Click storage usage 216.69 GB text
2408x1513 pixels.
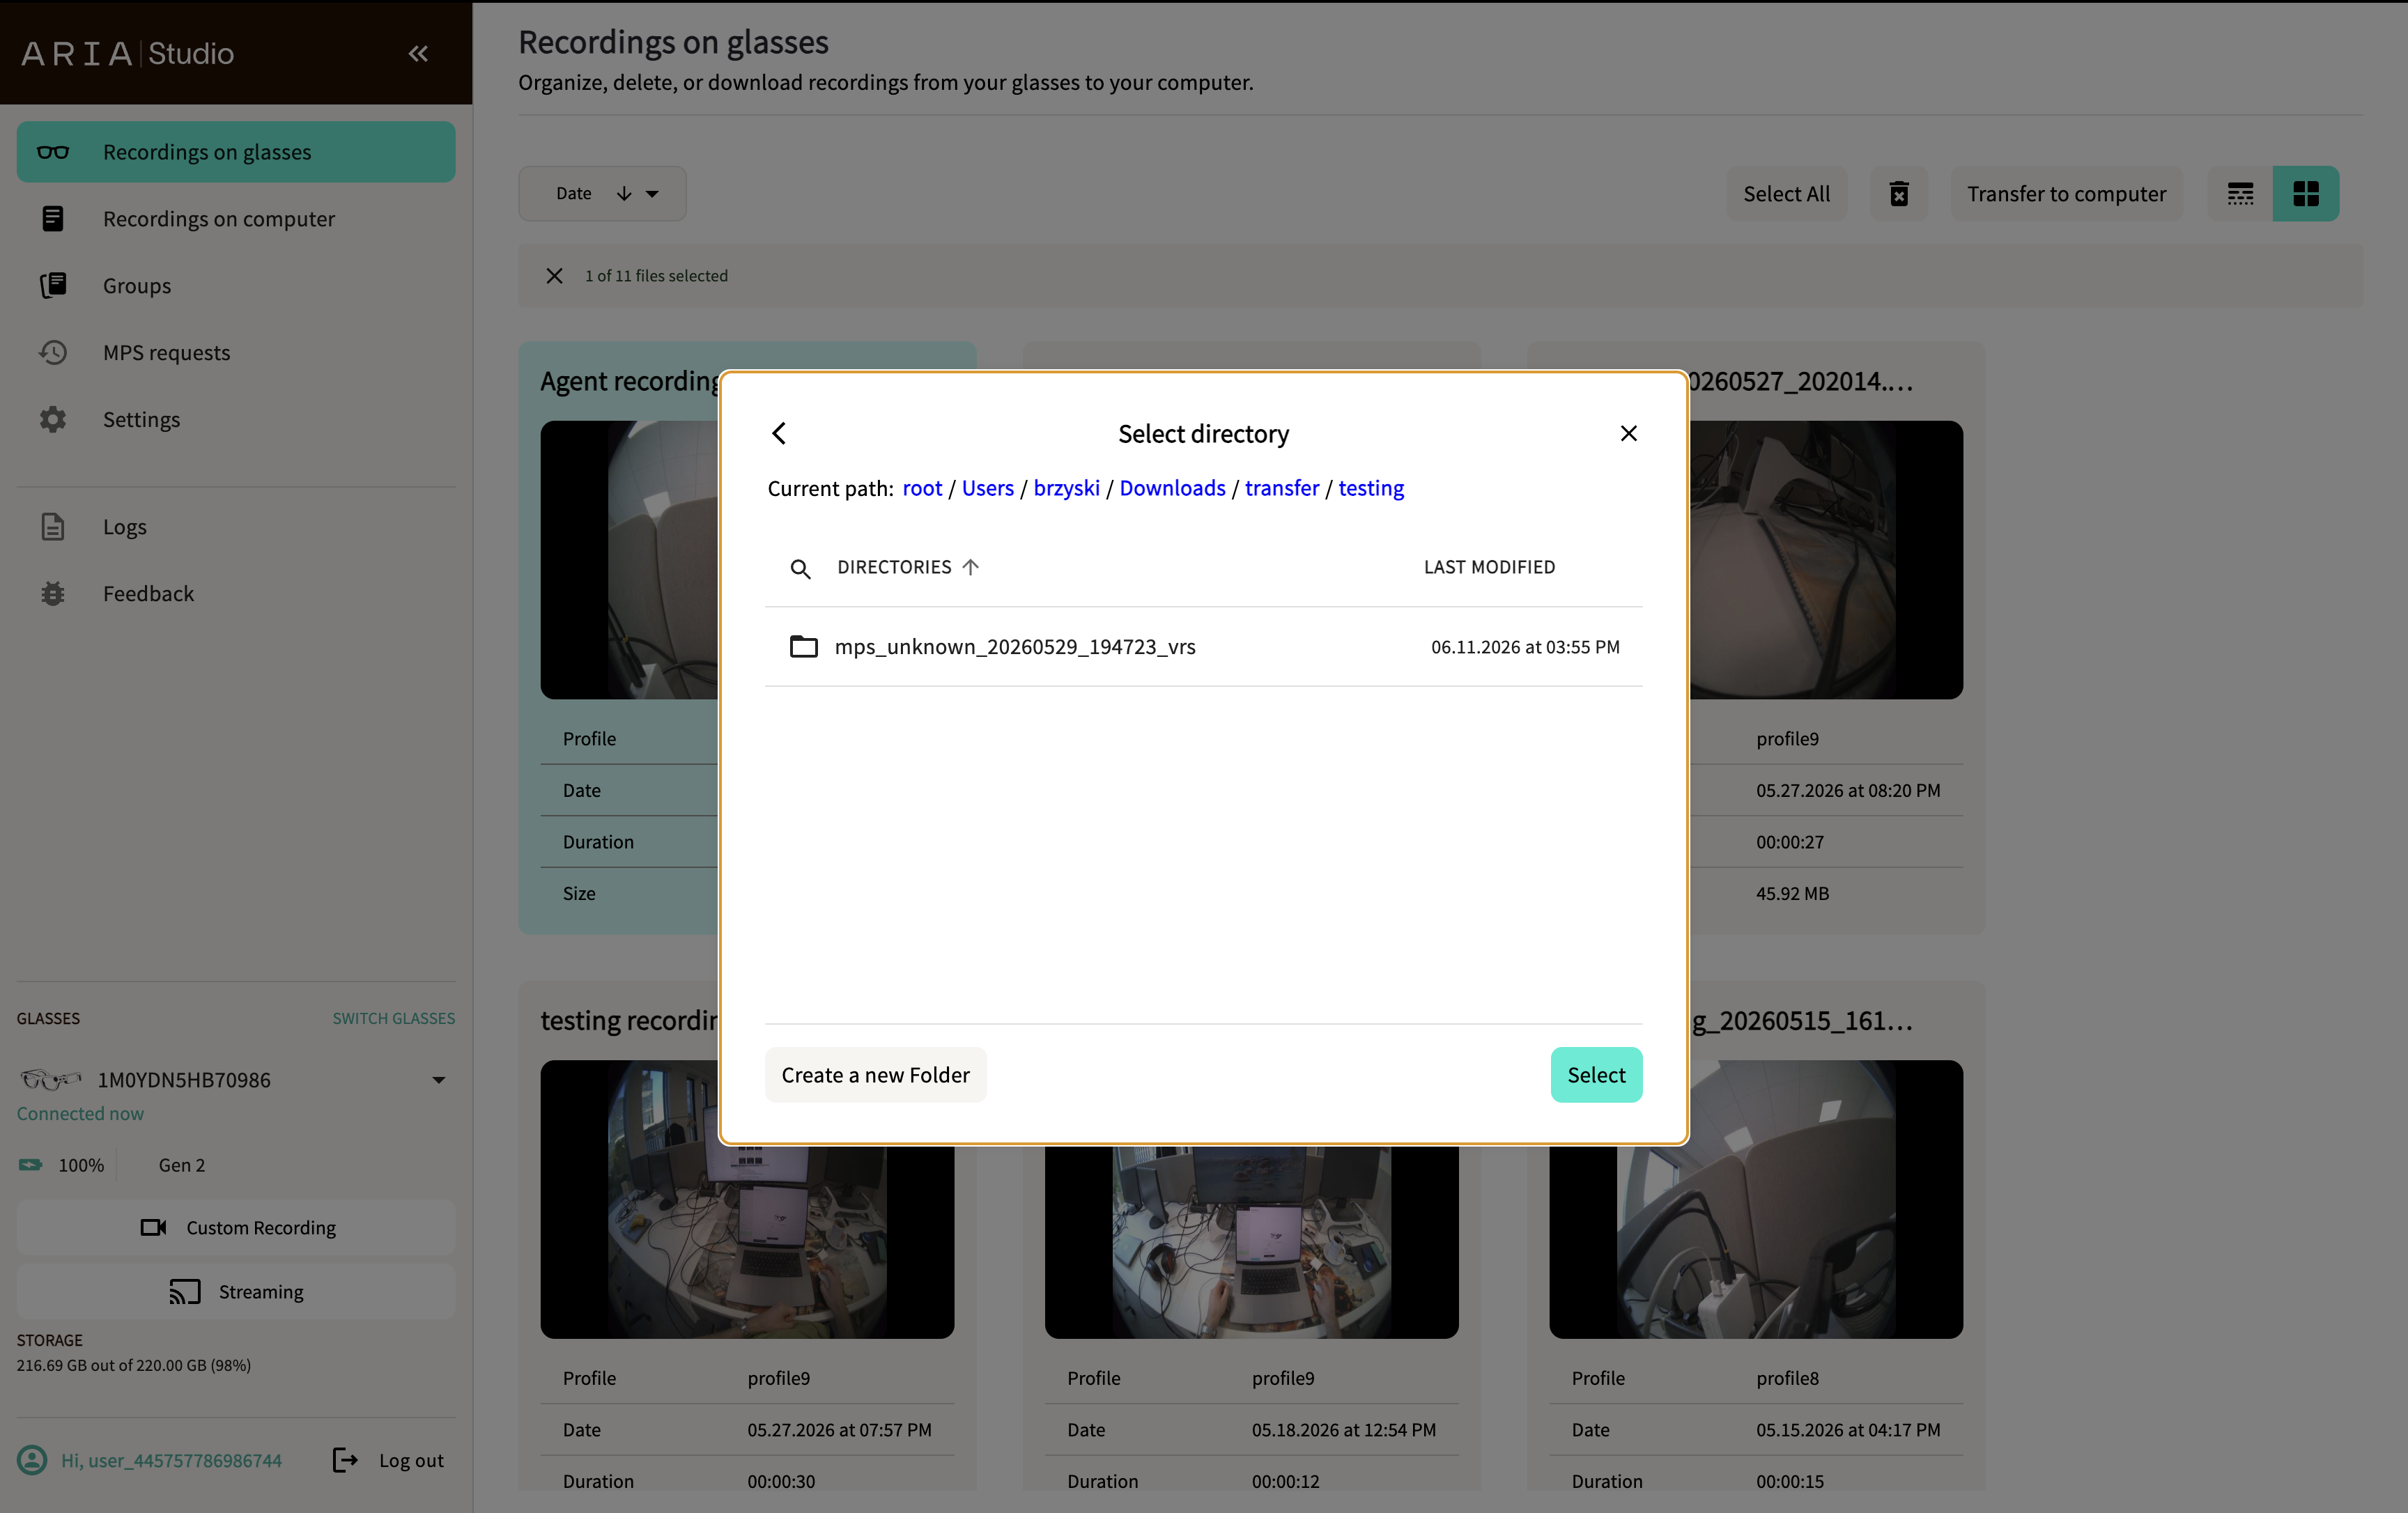134,1365
